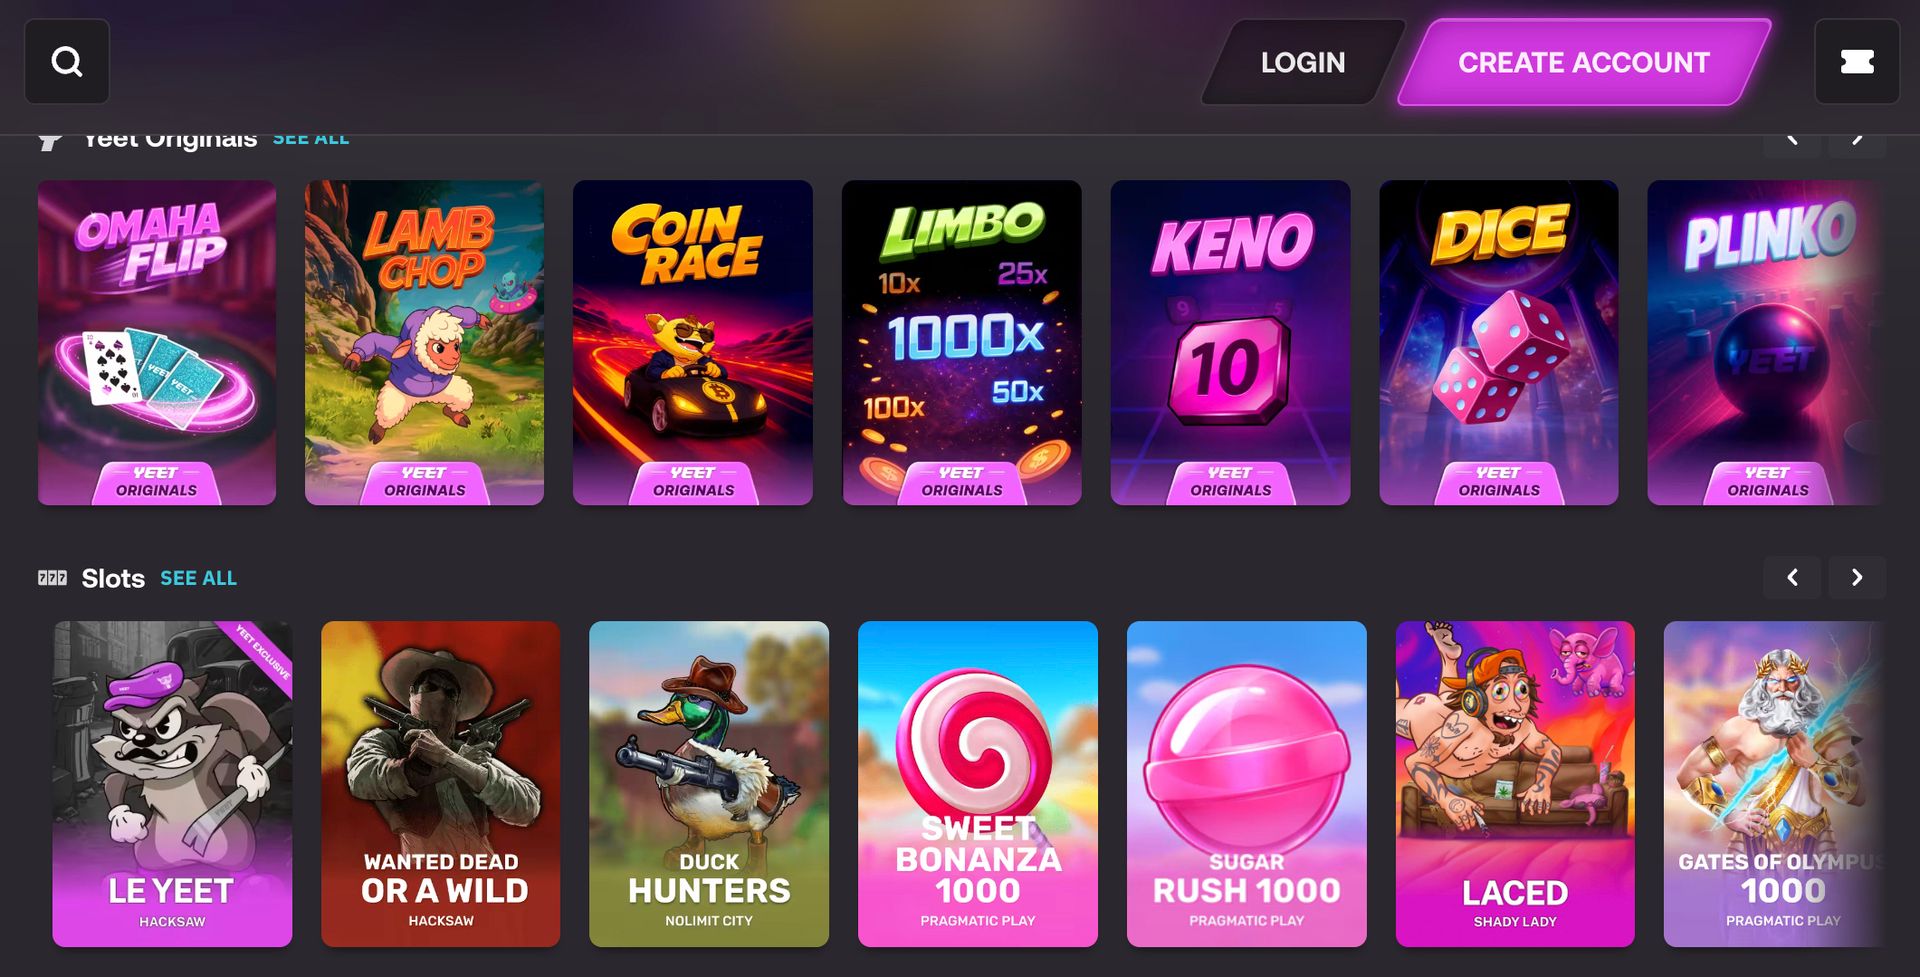Open SEE ALL link for Yeet Originals

pyautogui.click(x=311, y=141)
